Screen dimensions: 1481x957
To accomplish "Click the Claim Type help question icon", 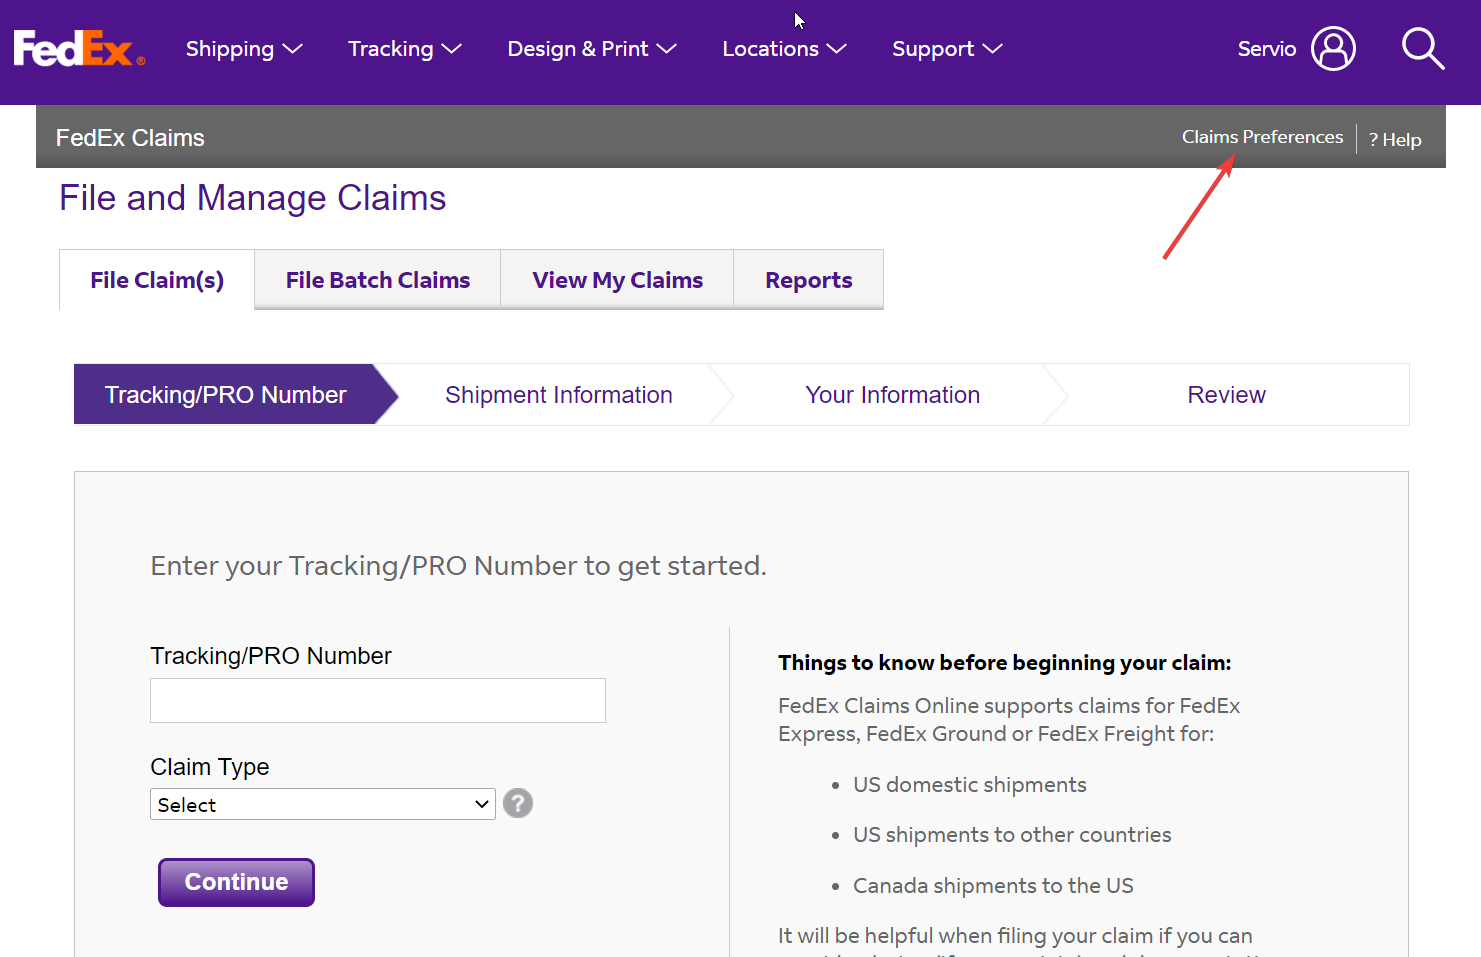I will click(518, 803).
